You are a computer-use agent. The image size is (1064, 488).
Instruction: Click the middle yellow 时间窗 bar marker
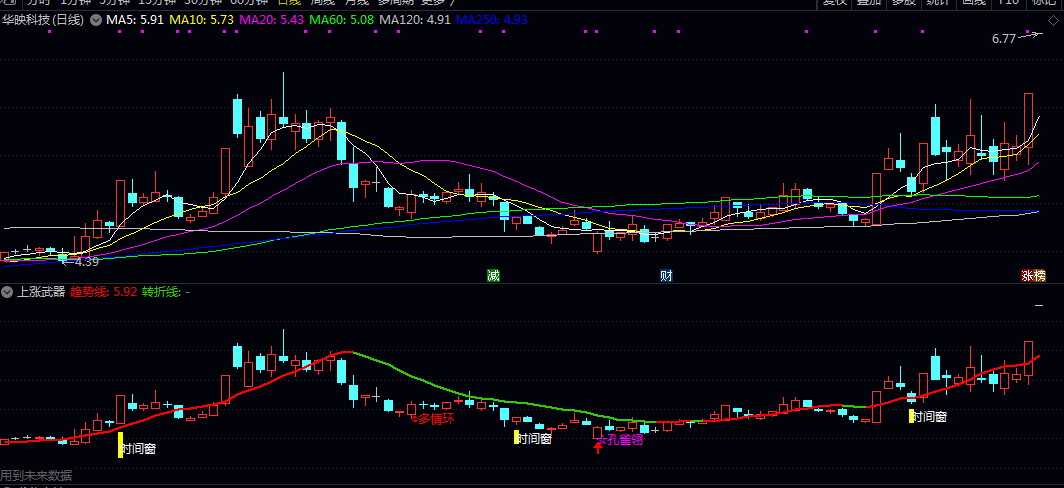516,437
